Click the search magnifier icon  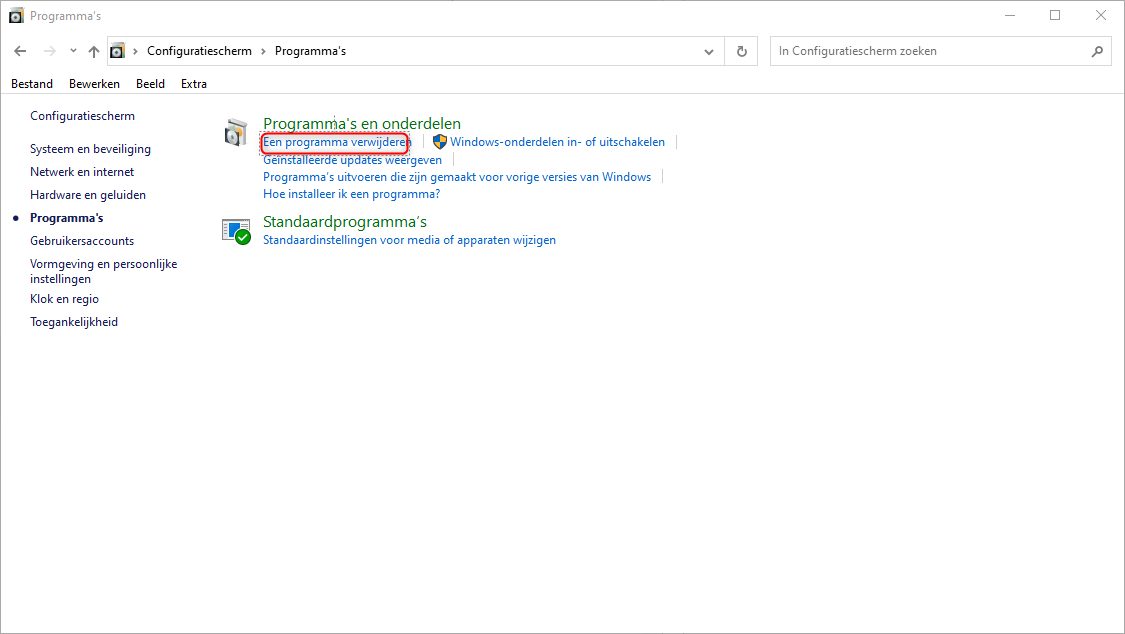tap(1097, 52)
